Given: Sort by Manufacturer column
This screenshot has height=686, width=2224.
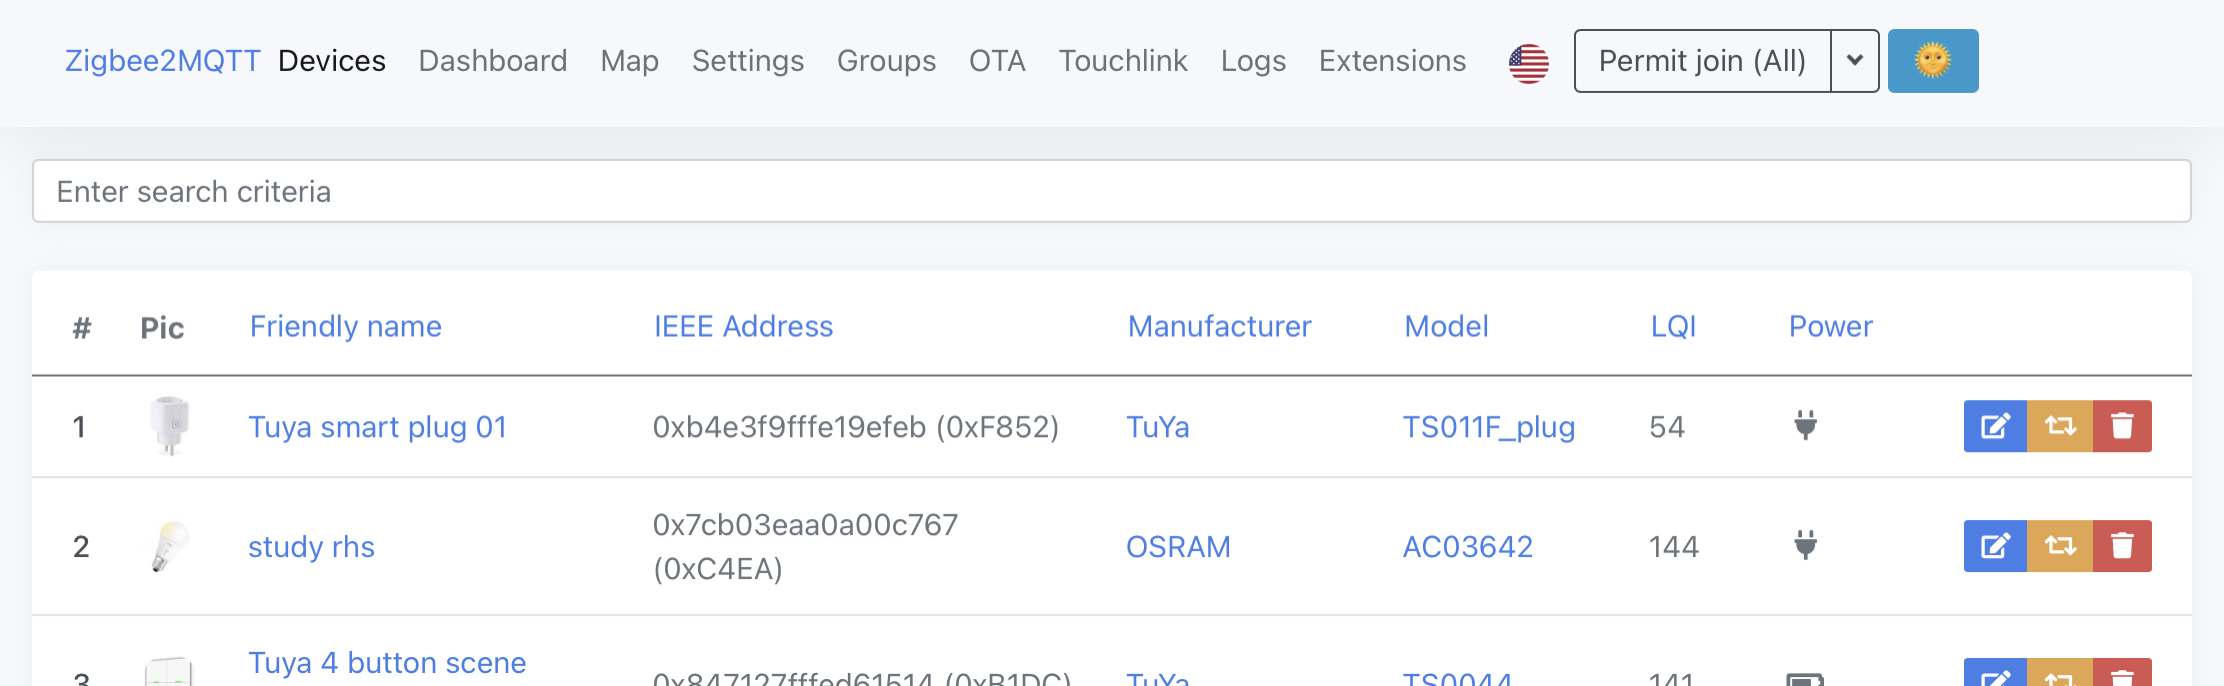Looking at the screenshot, I should pyautogui.click(x=1219, y=326).
